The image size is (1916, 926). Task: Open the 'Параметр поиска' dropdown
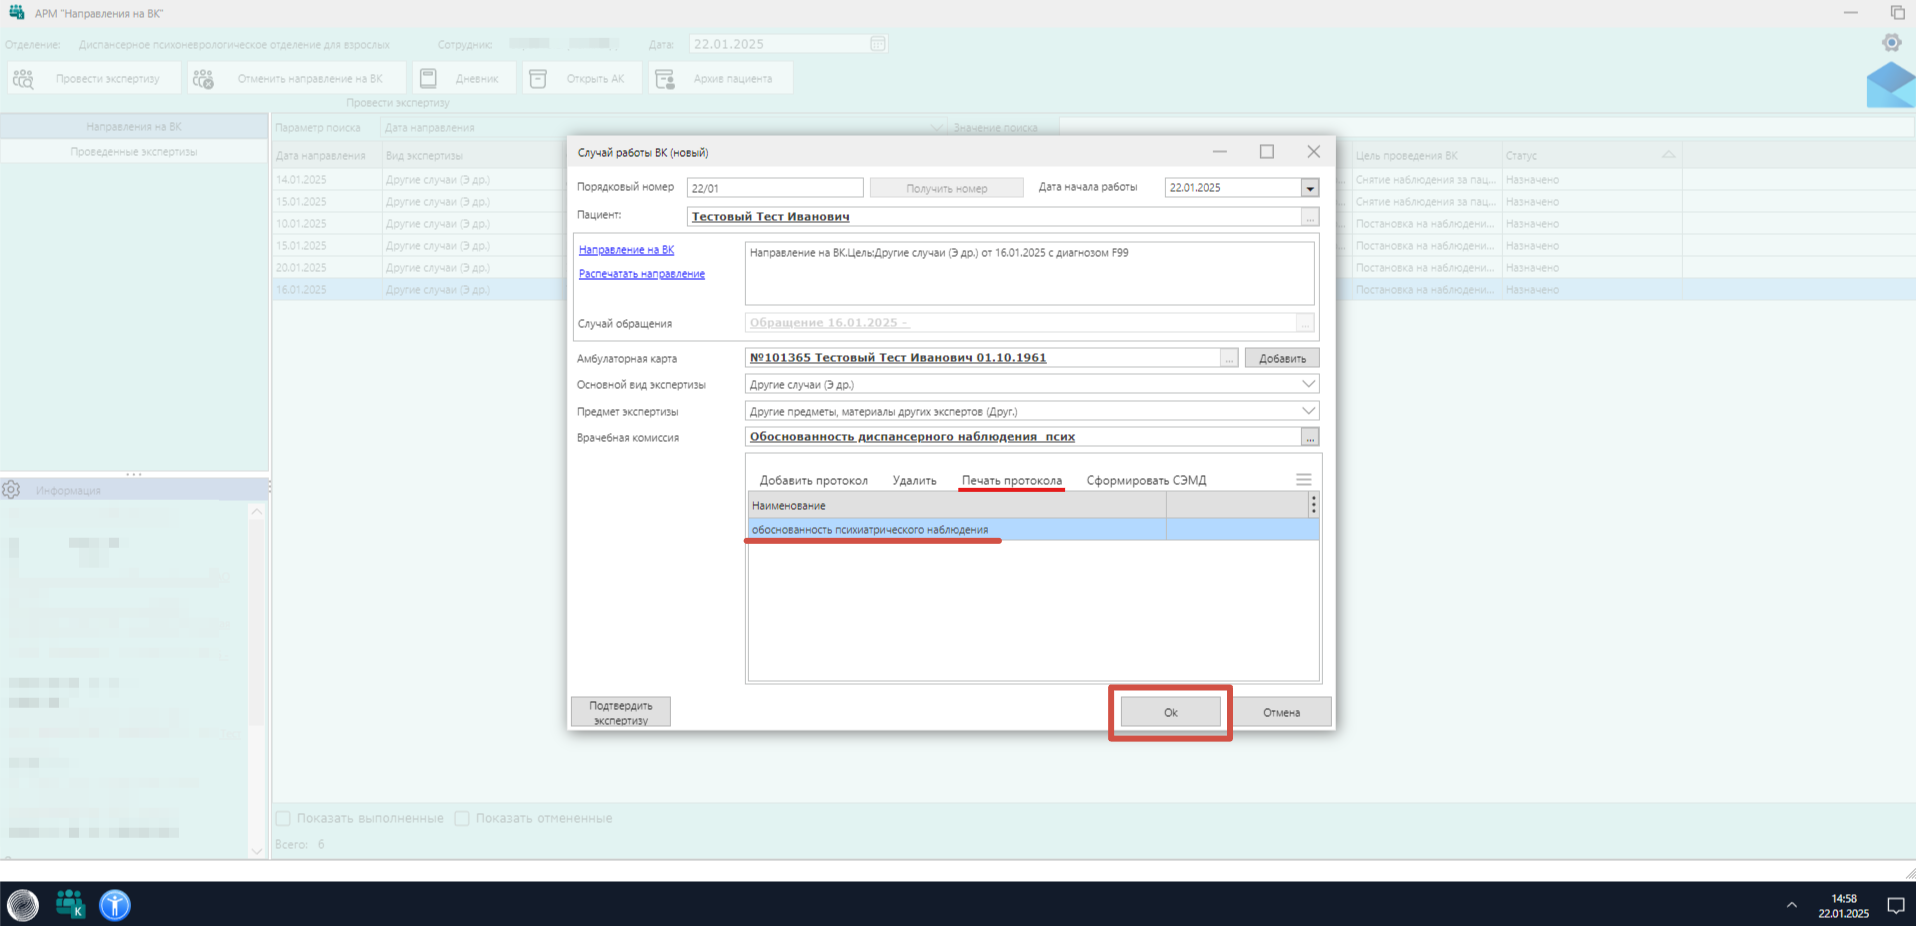click(937, 128)
